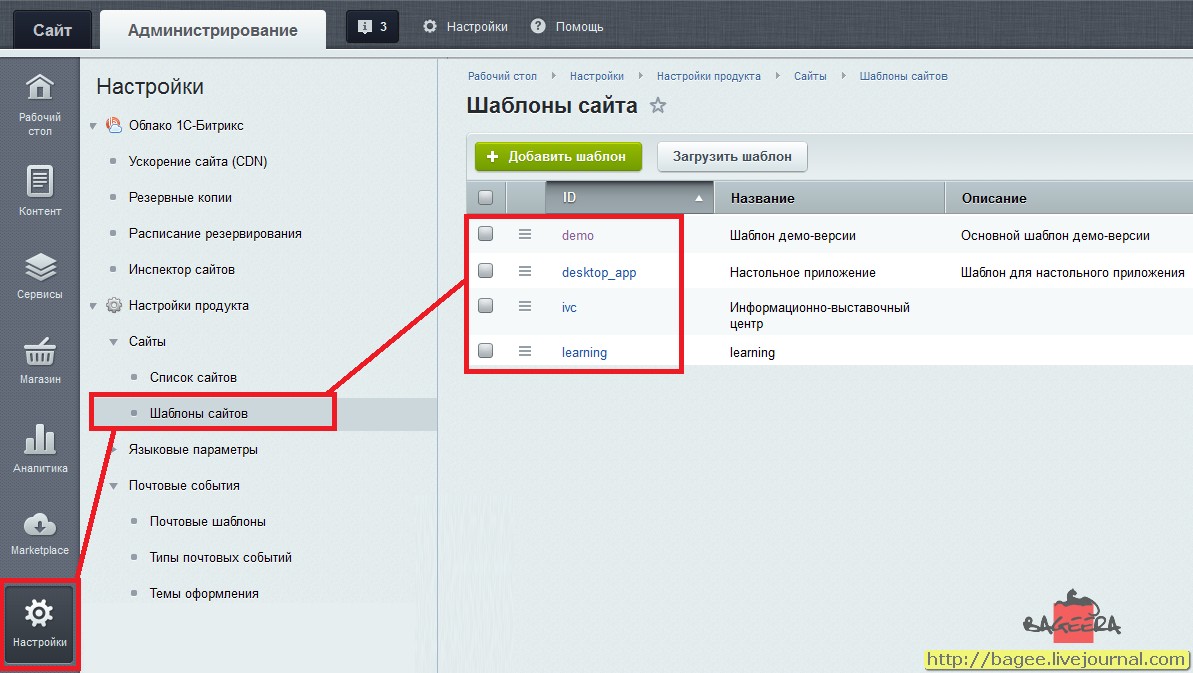1193x673 pixels.
Task: Check the demo template checkbox
Action: pos(485,233)
